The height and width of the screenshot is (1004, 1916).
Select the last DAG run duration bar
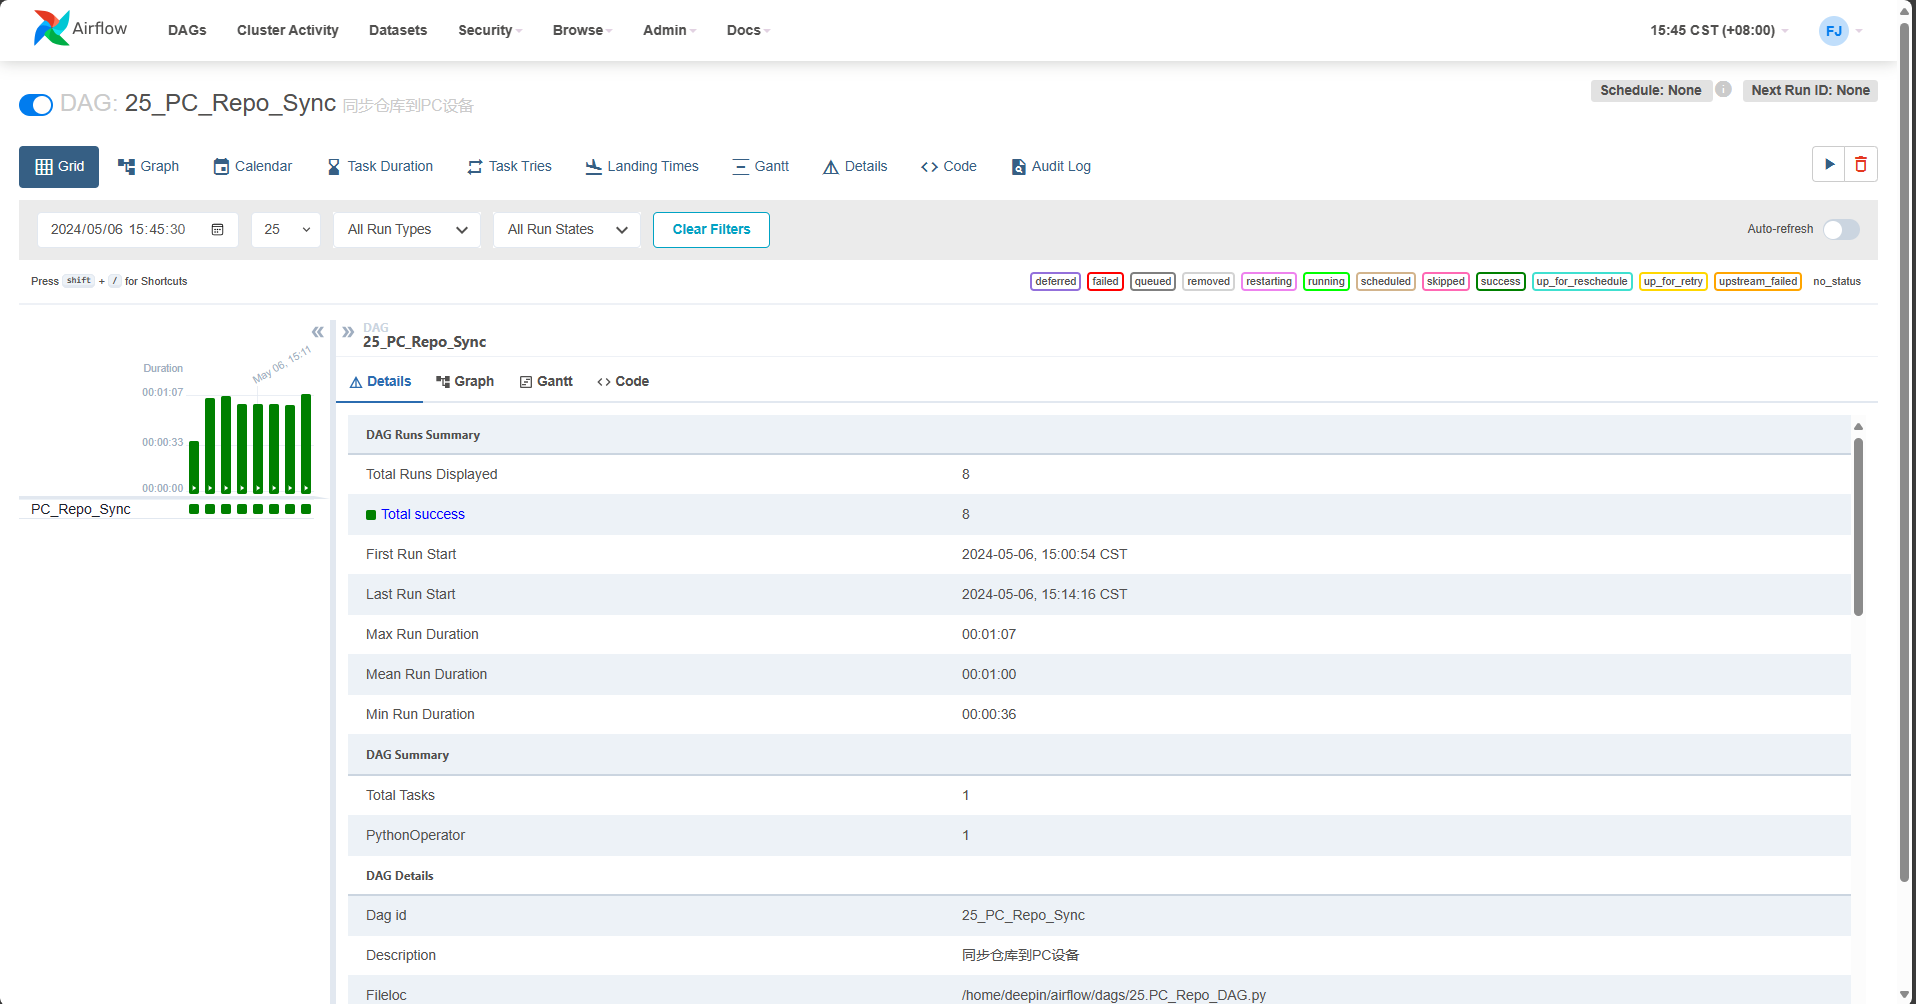pyautogui.click(x=306, y=444)
